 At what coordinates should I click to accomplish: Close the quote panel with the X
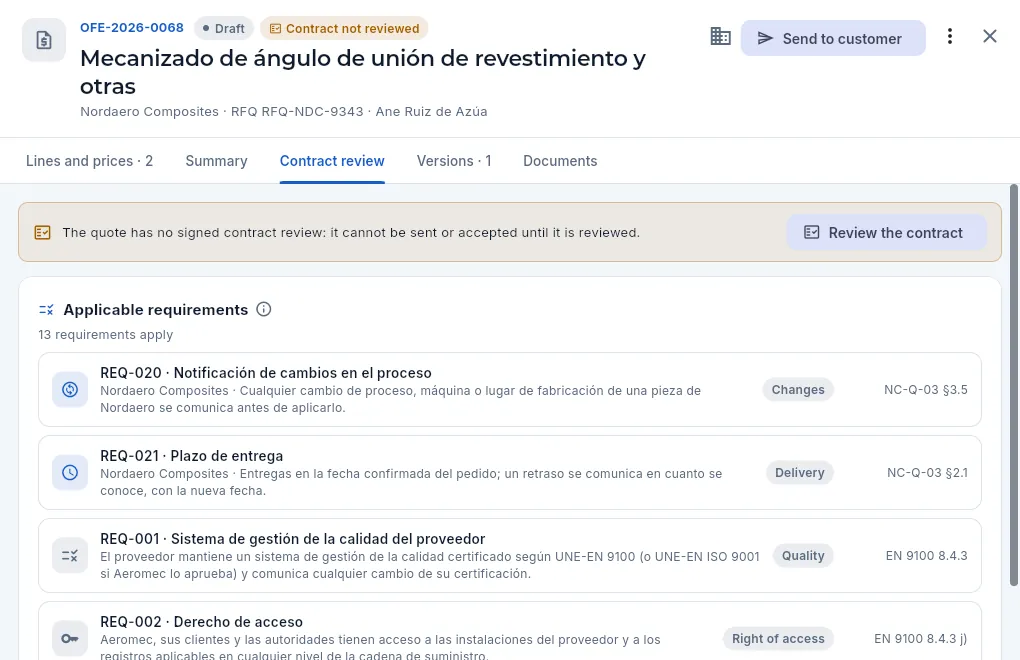(989, 36)
